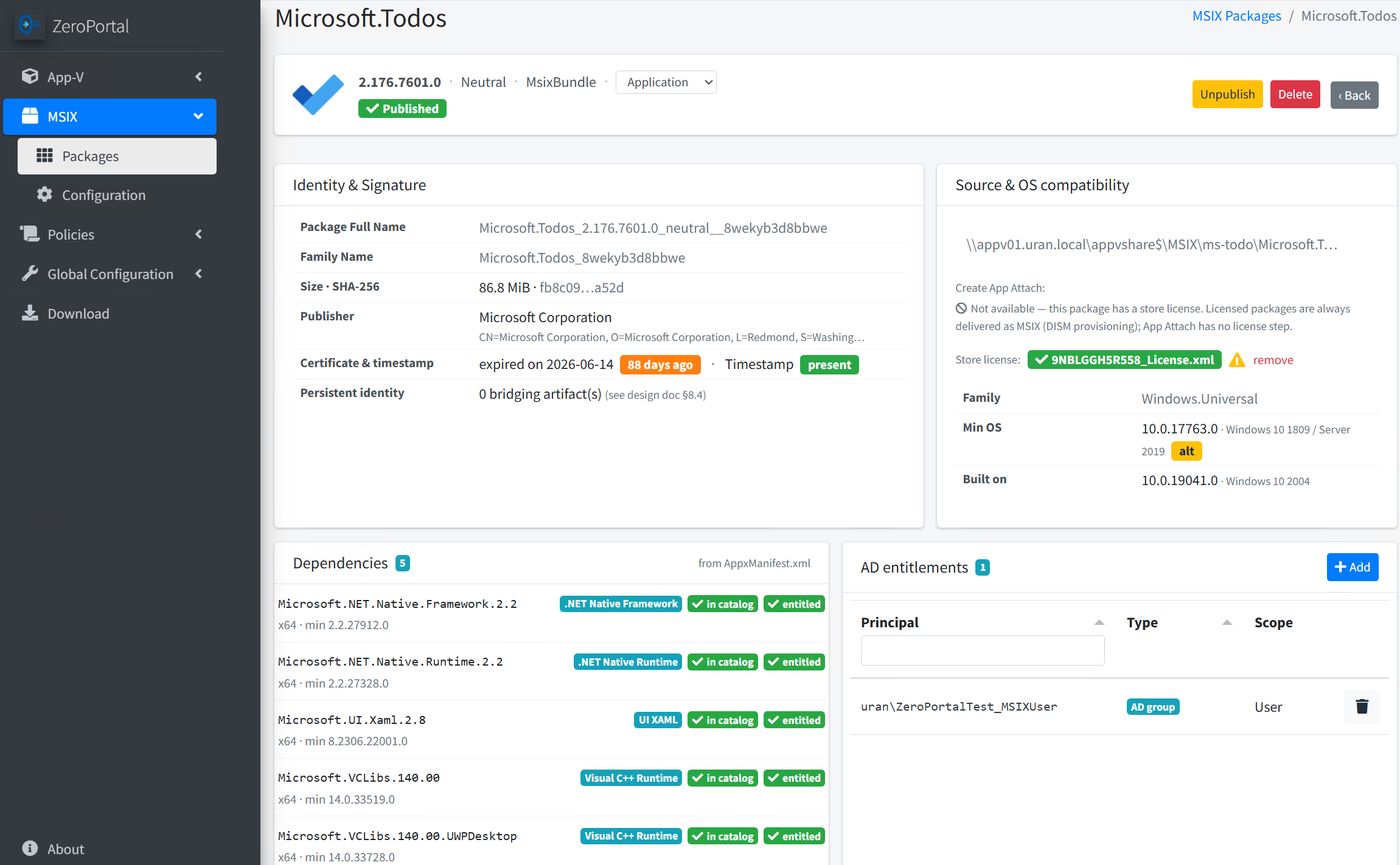
Task: Expand the App-V sidebar section
Action: 198,77
